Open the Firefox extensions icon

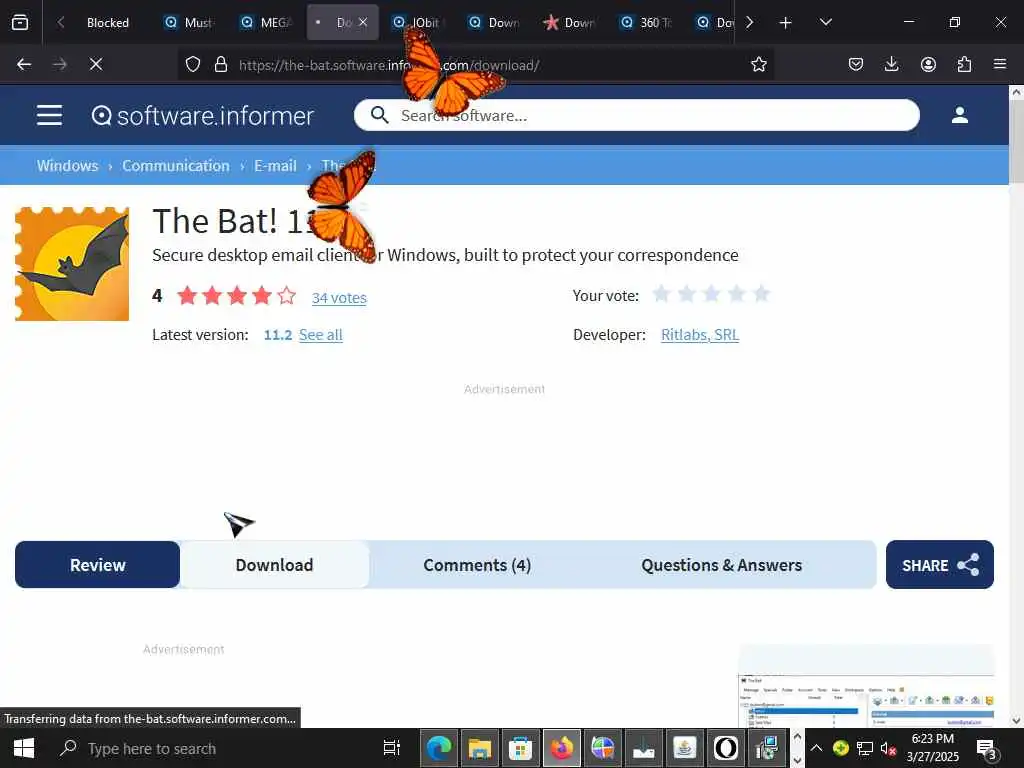point(964,64)
